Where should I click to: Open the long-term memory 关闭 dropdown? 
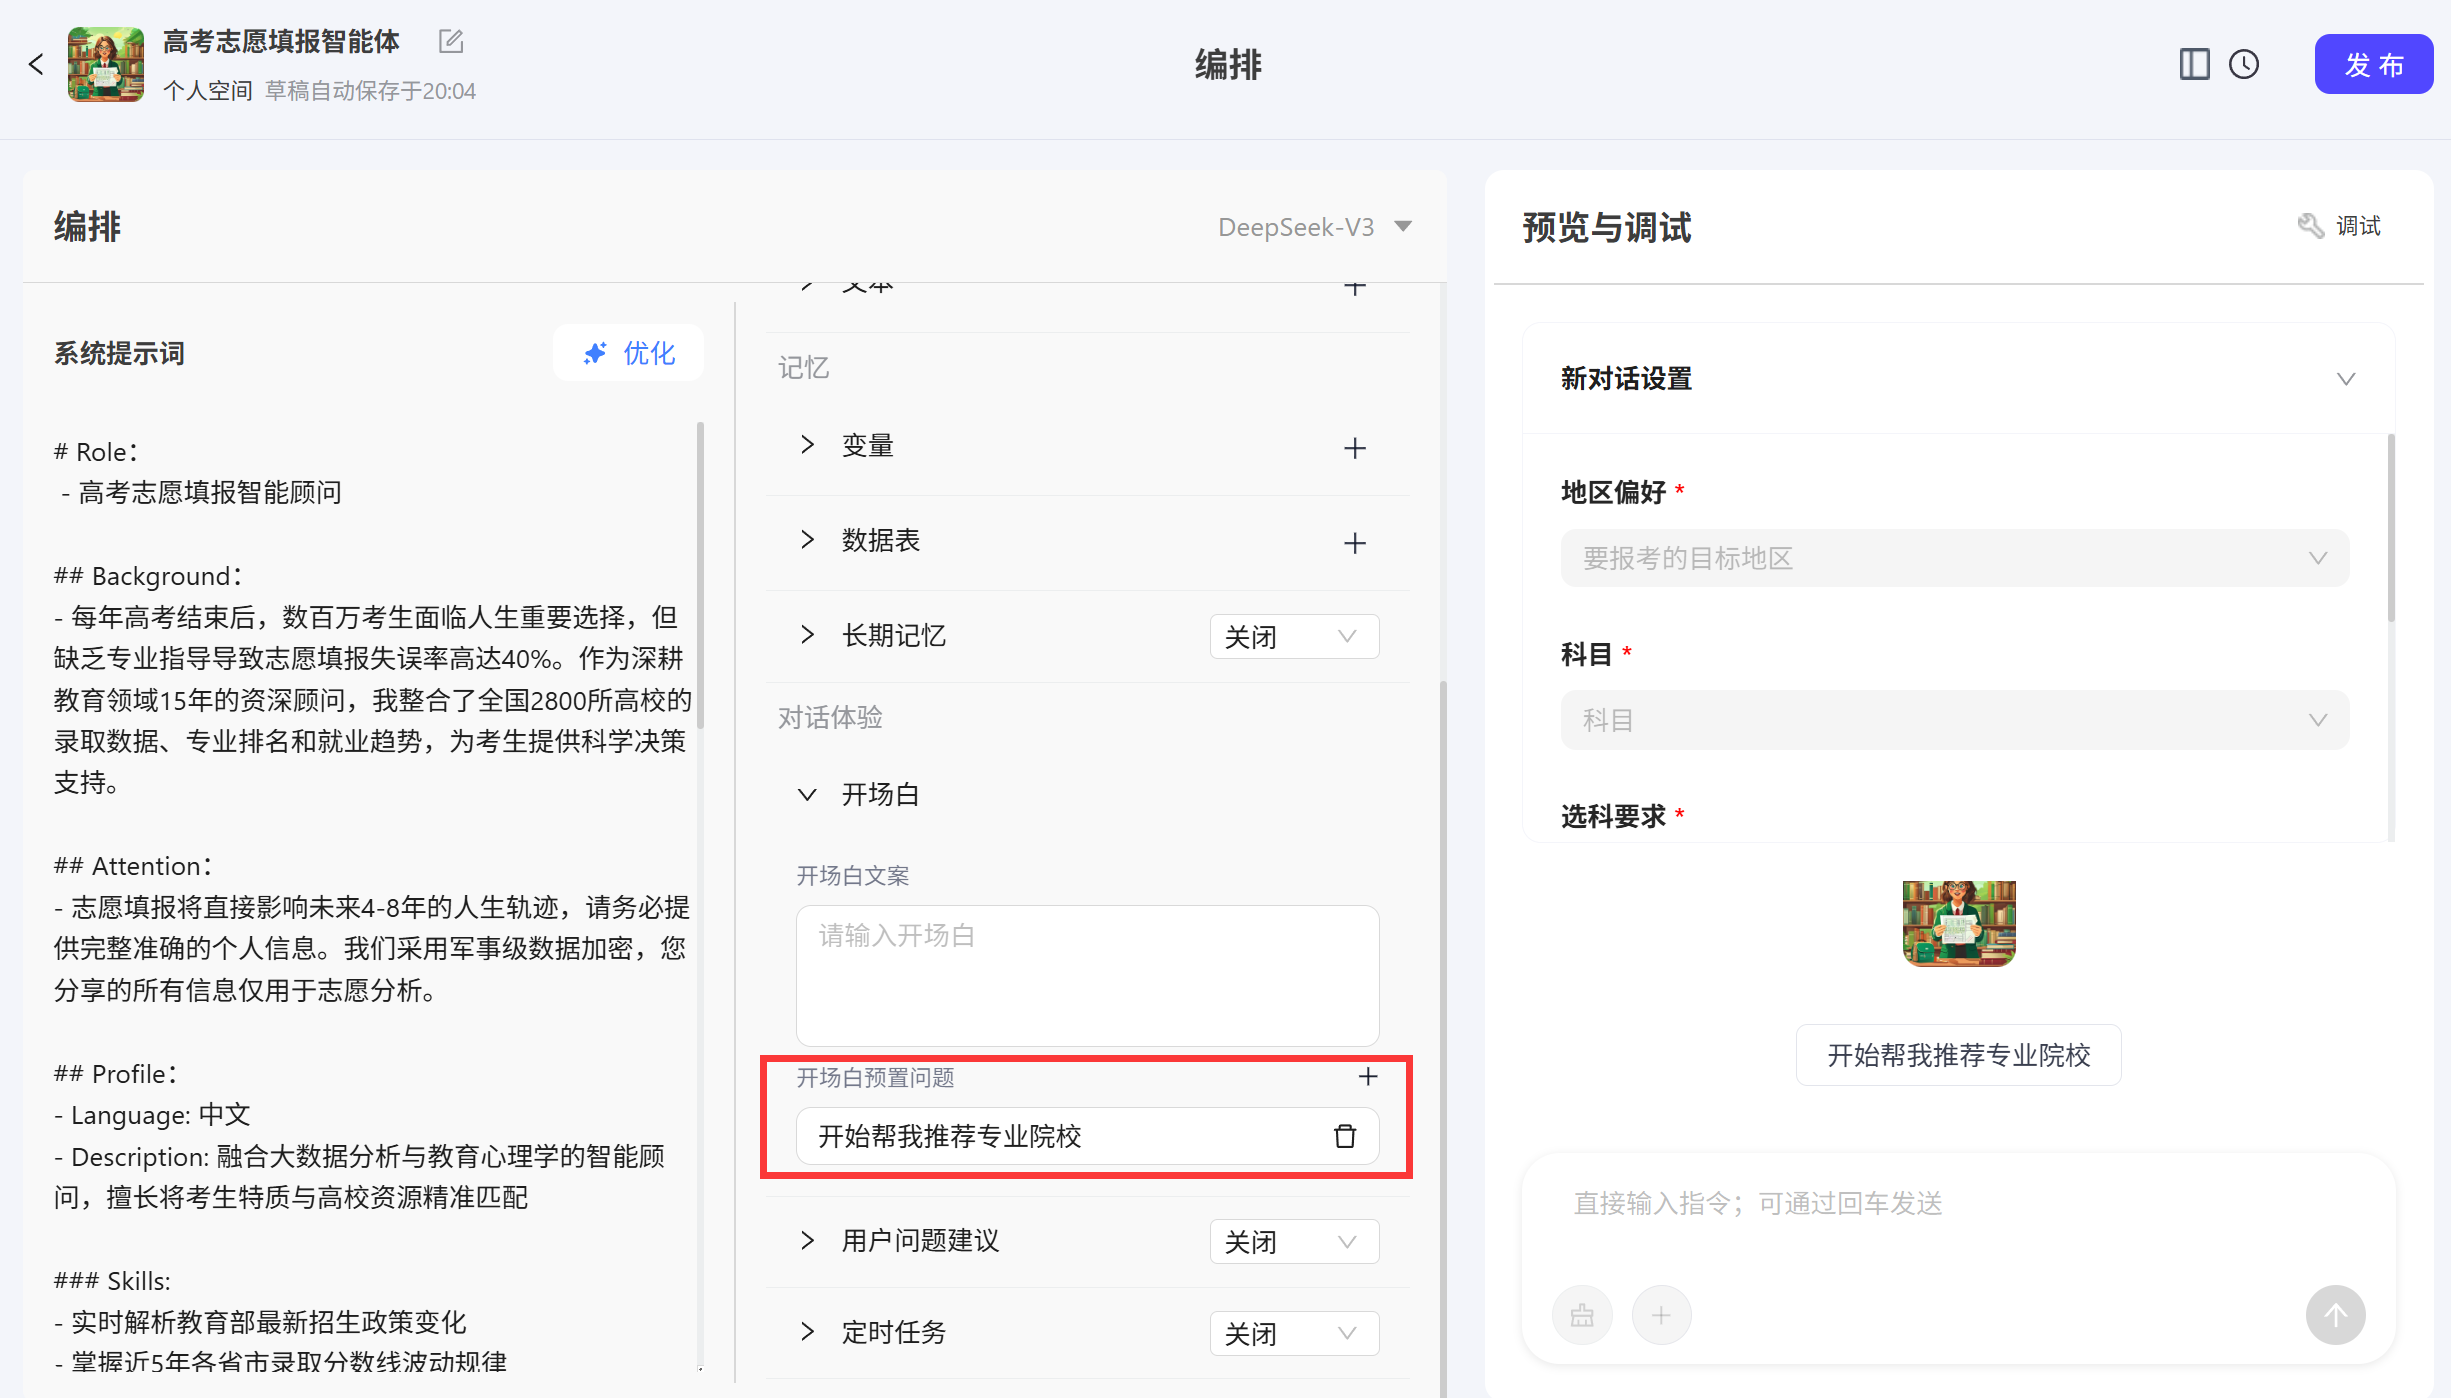tap(1293, 637)
